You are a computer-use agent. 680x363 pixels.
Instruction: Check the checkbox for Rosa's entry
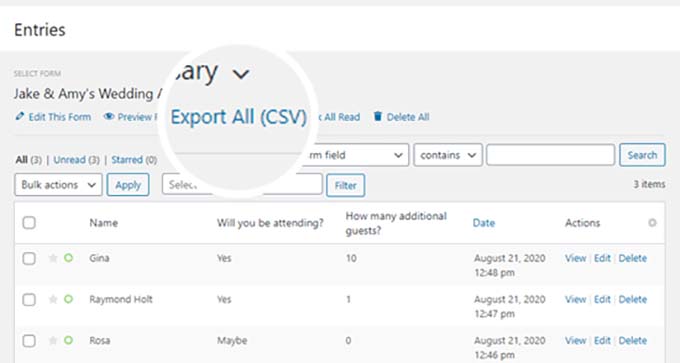click(x=29, y=341)
